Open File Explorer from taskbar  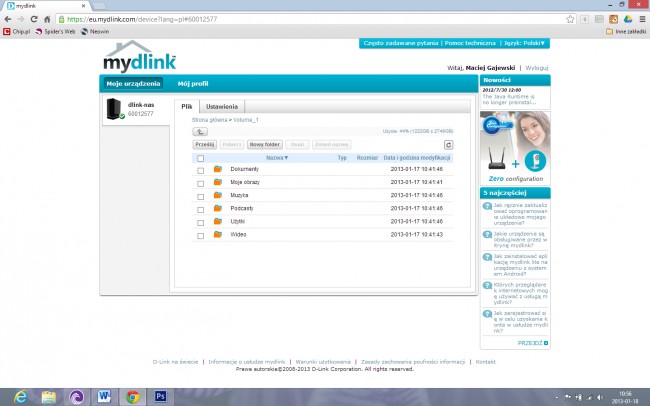49,397
